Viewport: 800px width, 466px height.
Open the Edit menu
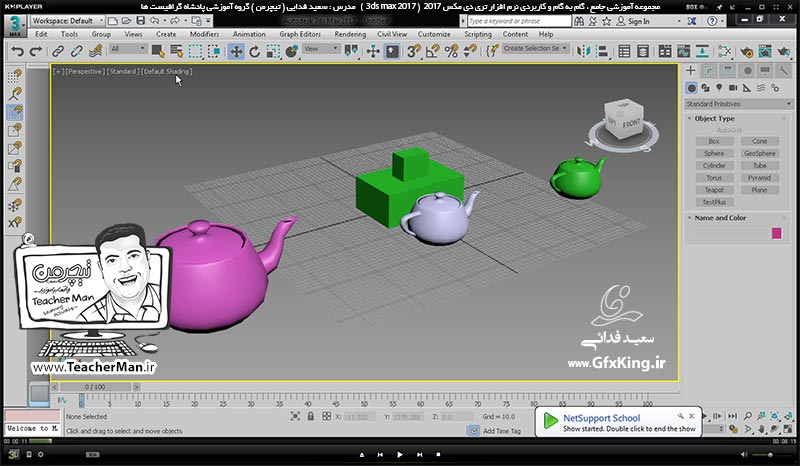tap(41, 34)
